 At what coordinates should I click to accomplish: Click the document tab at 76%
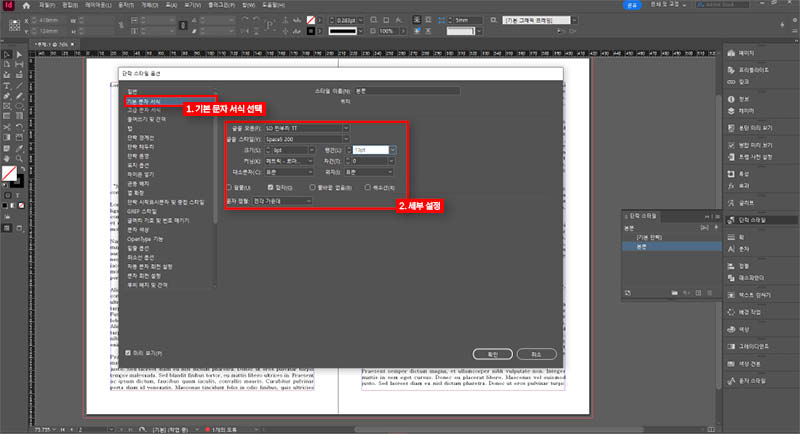(53, 44)
